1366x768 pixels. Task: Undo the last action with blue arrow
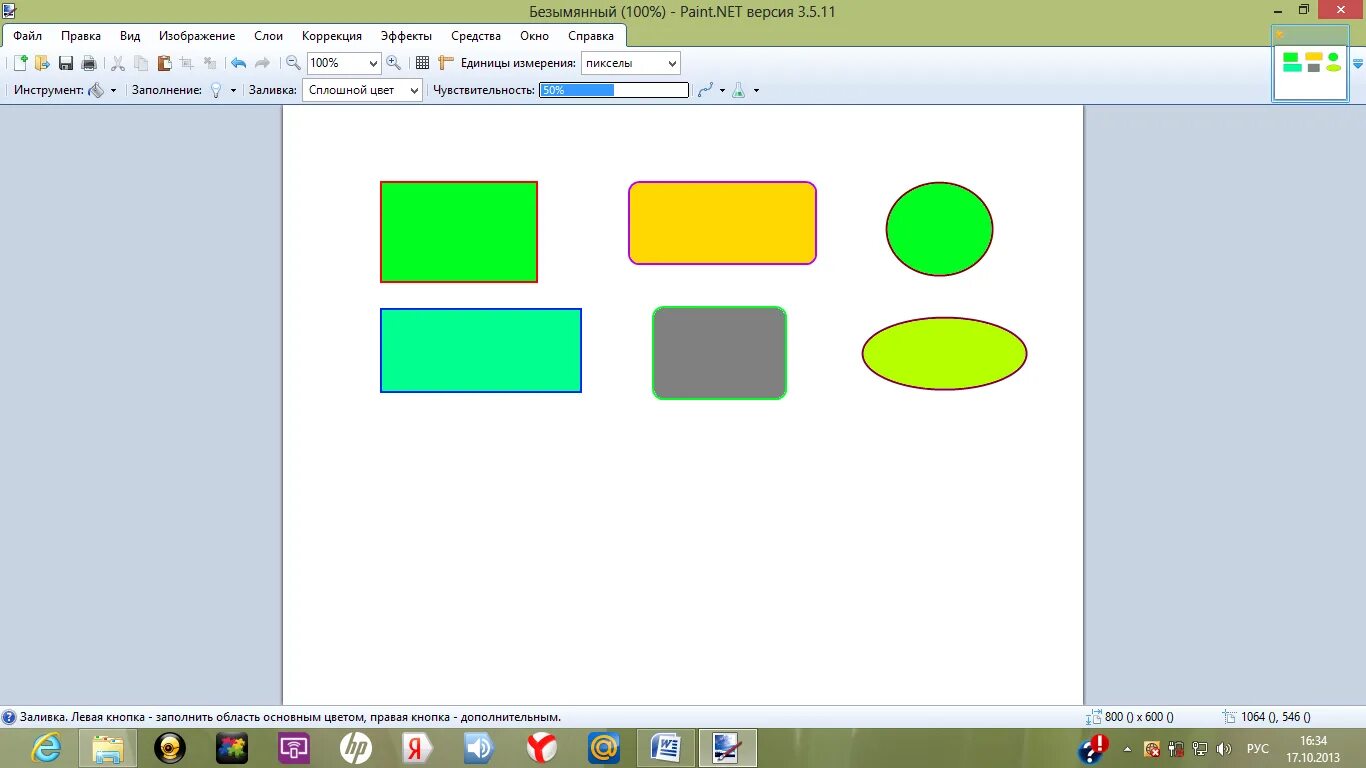click(x=238, y=63)
